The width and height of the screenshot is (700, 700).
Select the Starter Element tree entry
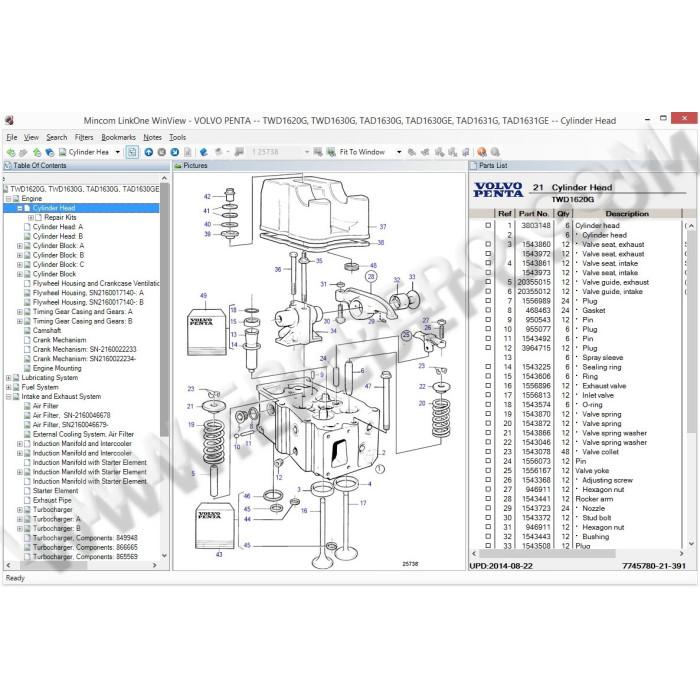pyautogui.click(x=55, y=491)
